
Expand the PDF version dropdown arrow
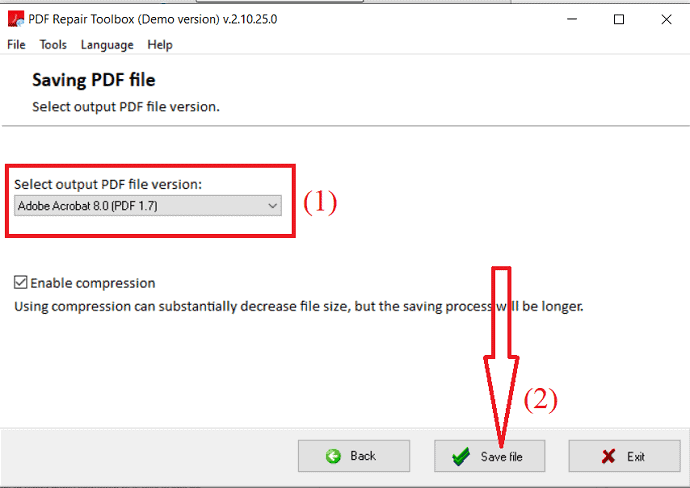(272, 205)
